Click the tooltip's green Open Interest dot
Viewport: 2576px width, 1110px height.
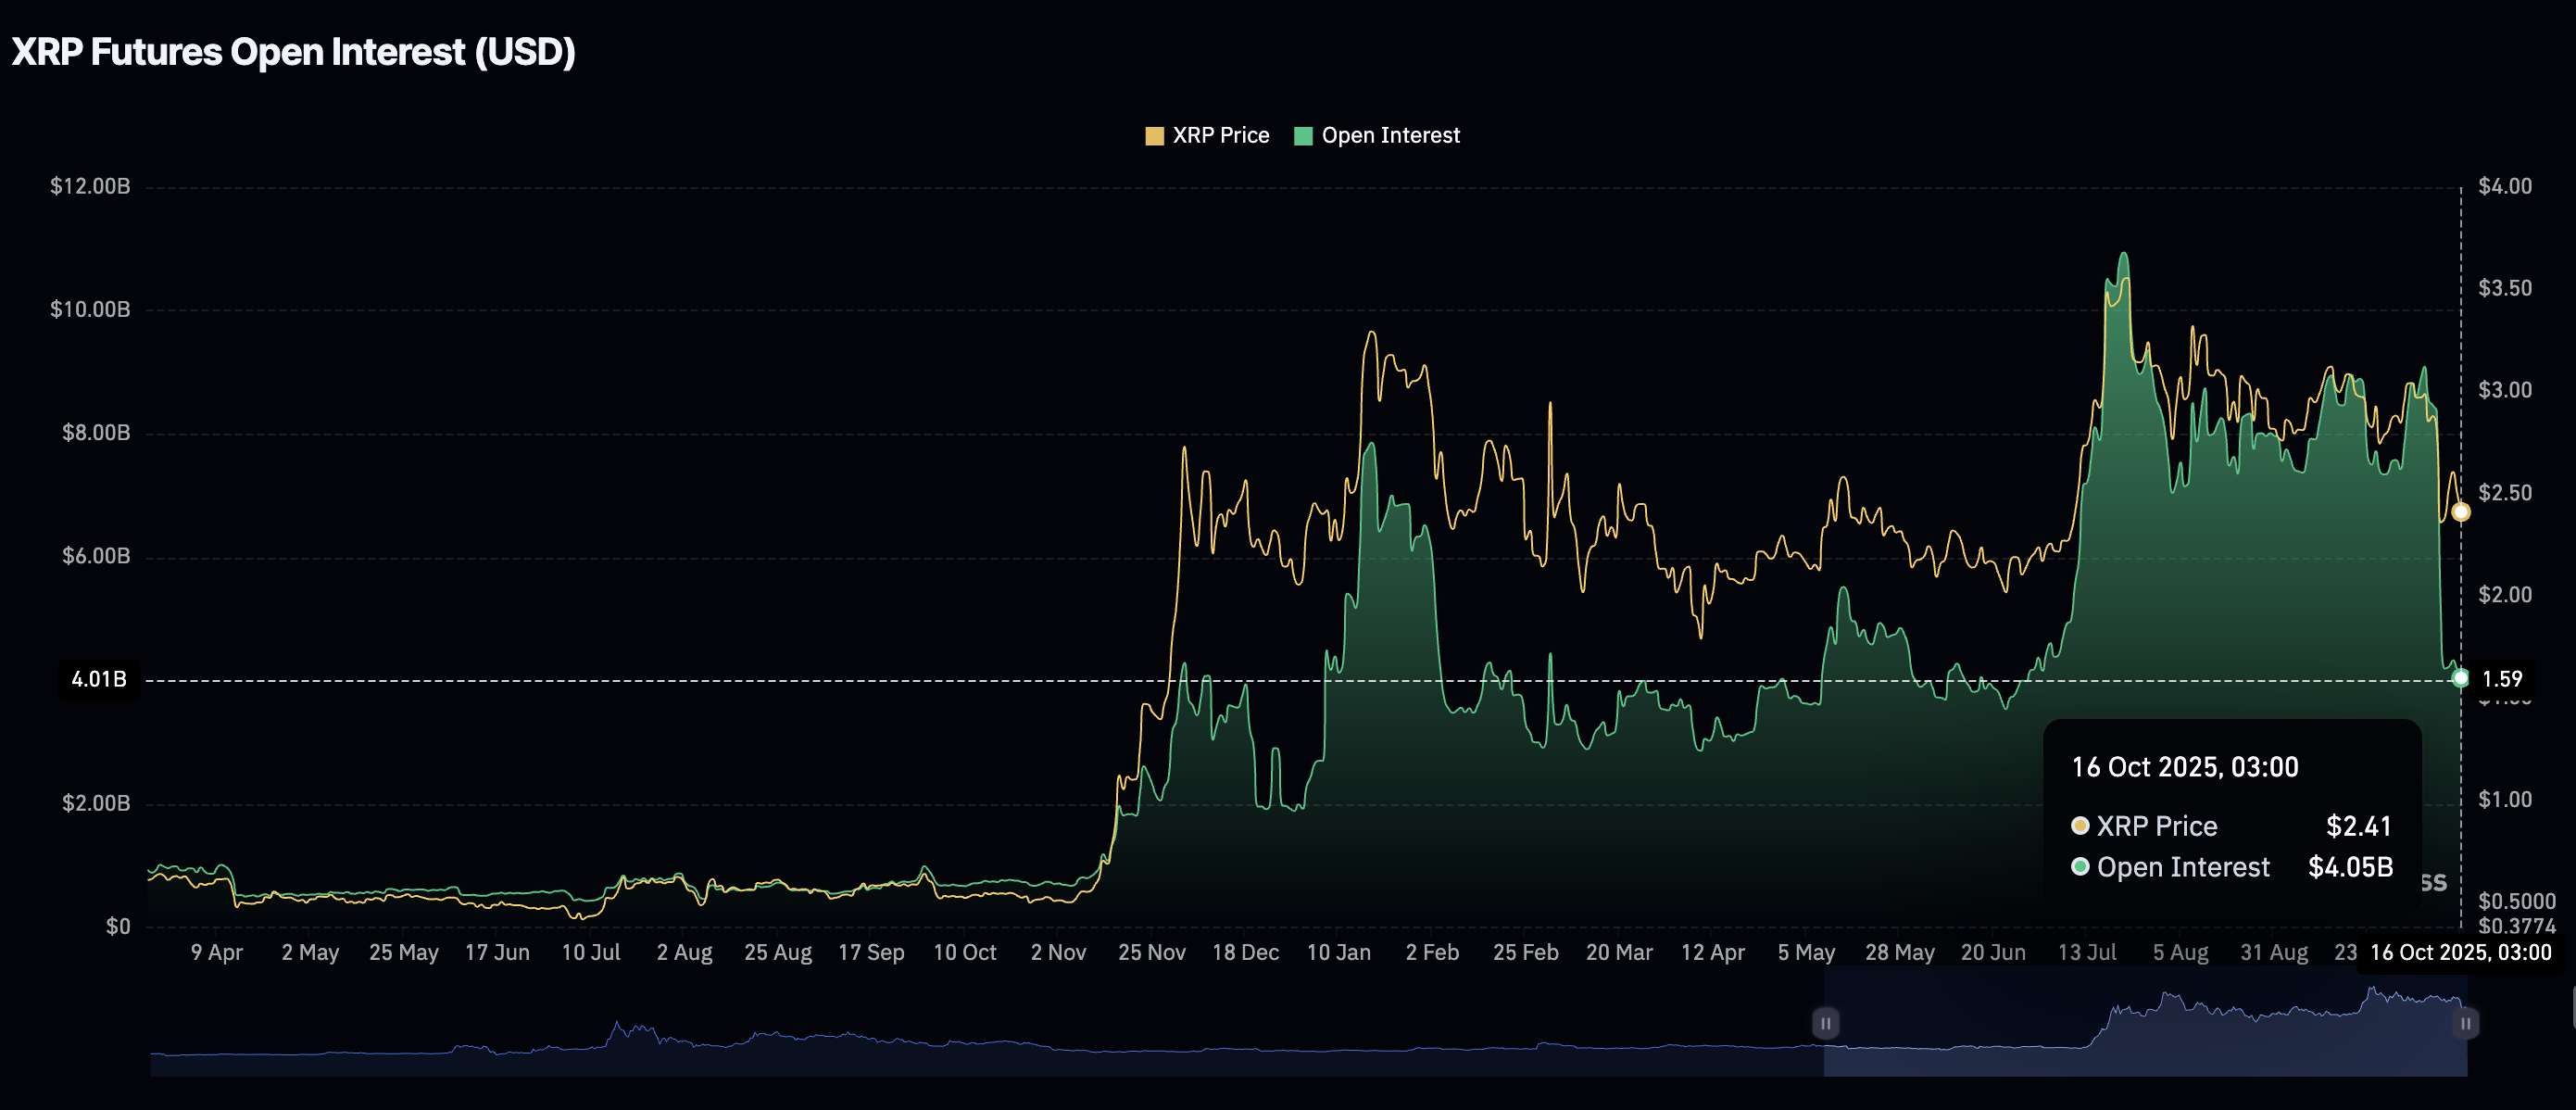tap(2080, 867)
